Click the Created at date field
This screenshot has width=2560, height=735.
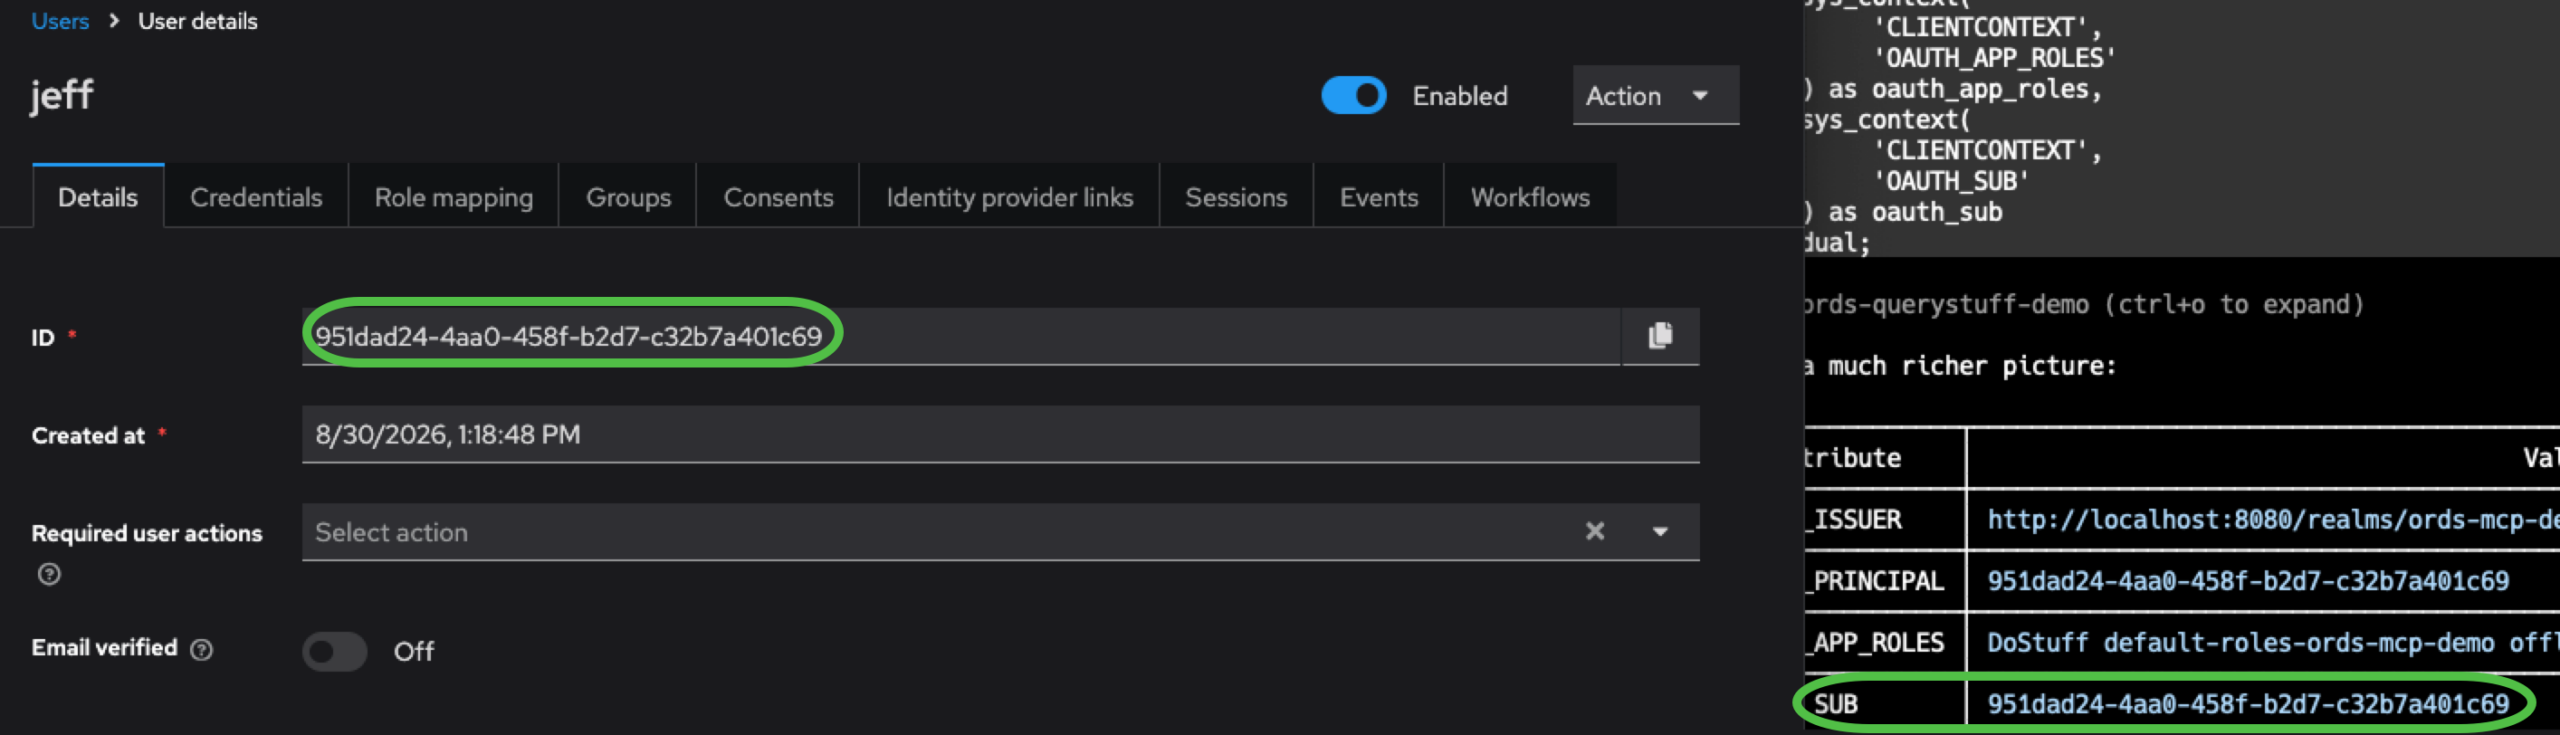(1000, 434)
